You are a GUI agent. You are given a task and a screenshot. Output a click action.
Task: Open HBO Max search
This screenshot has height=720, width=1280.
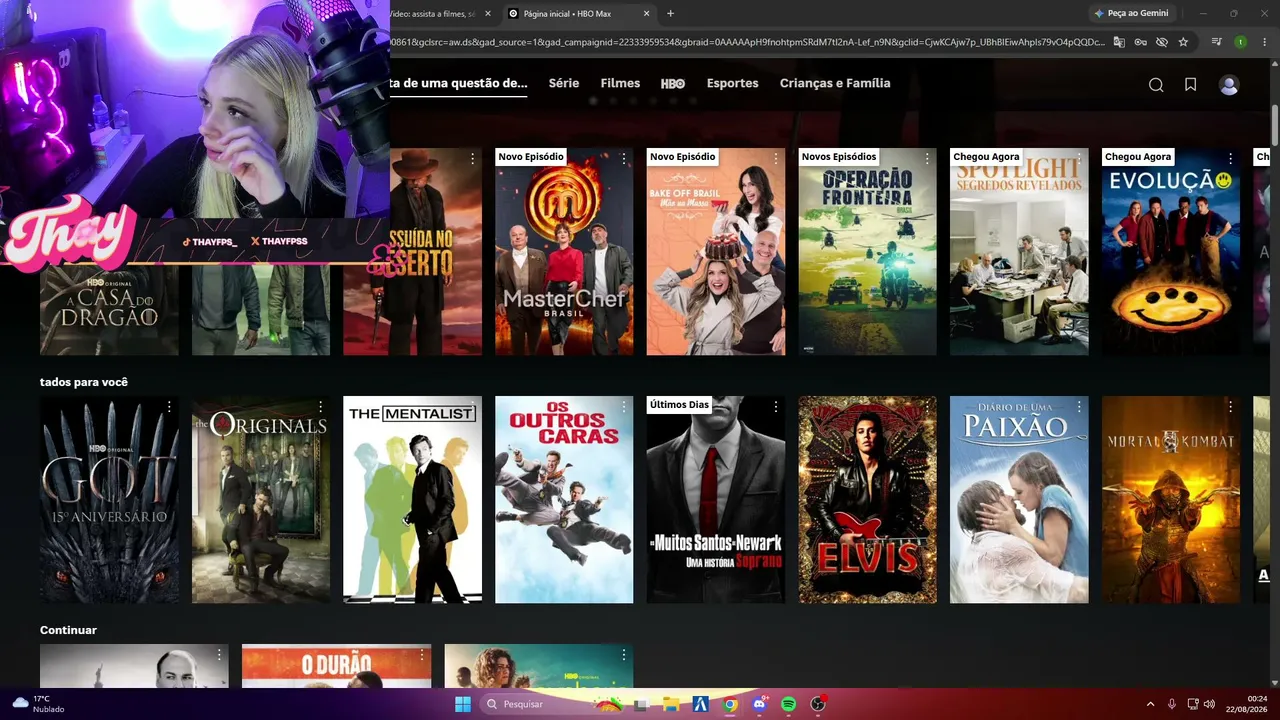click(x=1156, y=85)
